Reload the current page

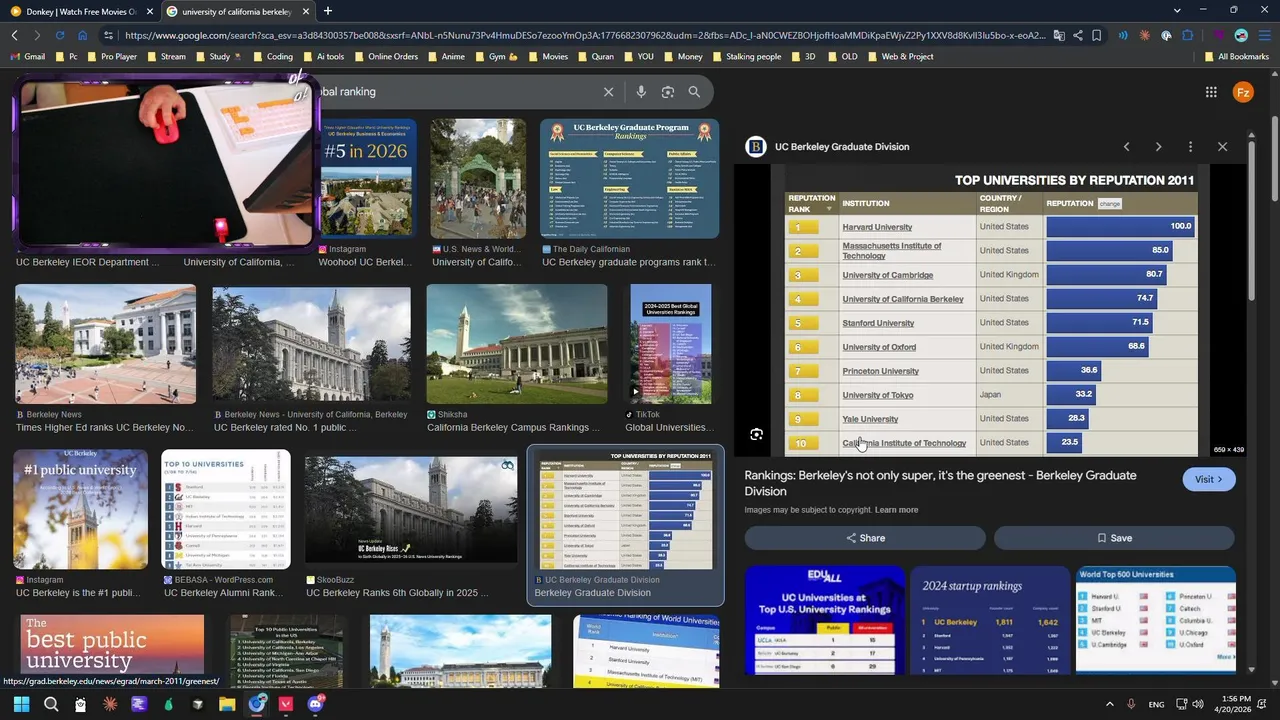pos(60,35)
